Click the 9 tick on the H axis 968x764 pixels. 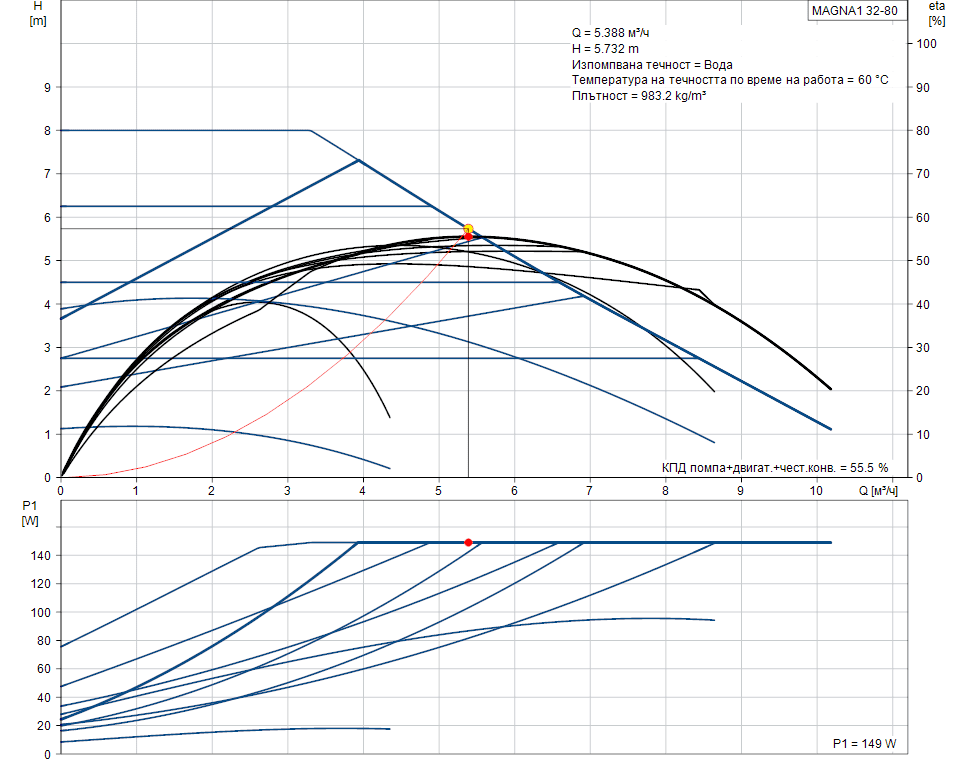(x=47, y=87)
